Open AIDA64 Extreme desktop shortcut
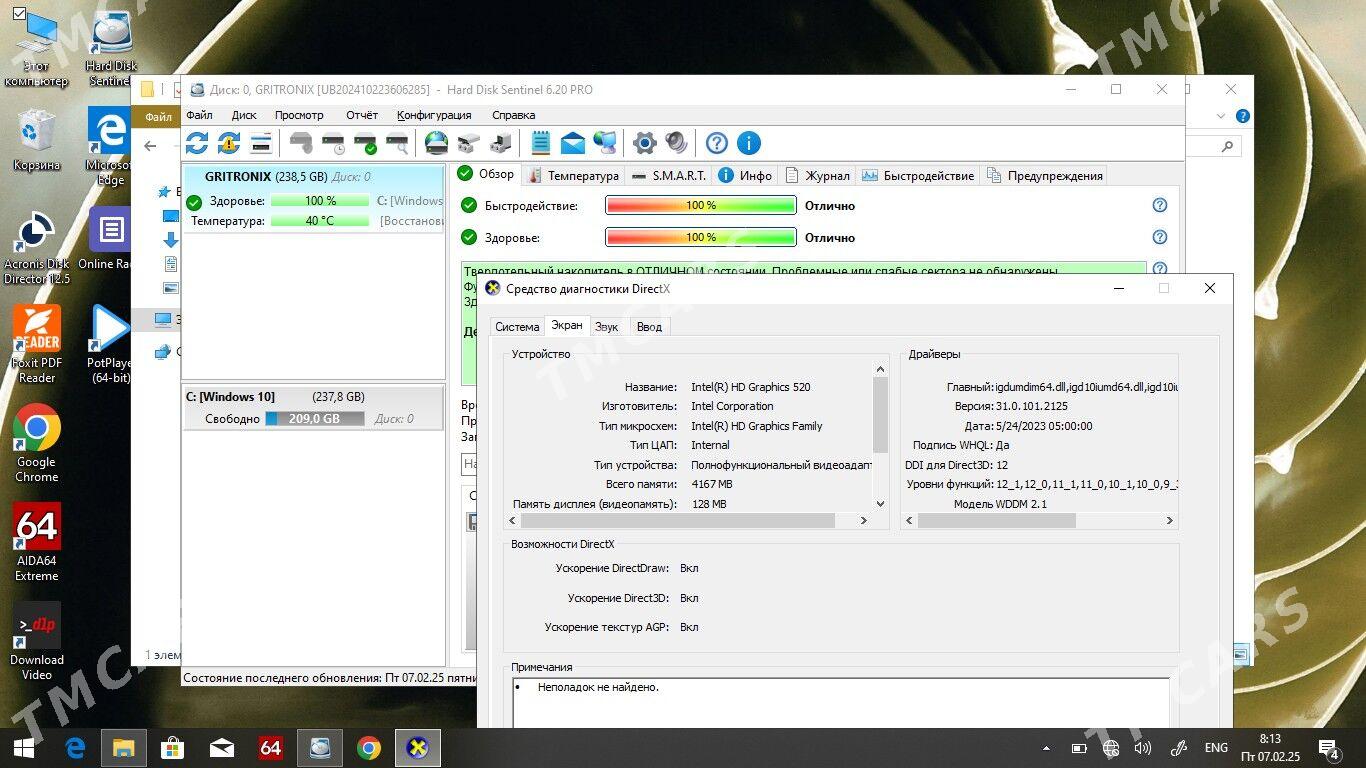 click(x=37, y=541)
